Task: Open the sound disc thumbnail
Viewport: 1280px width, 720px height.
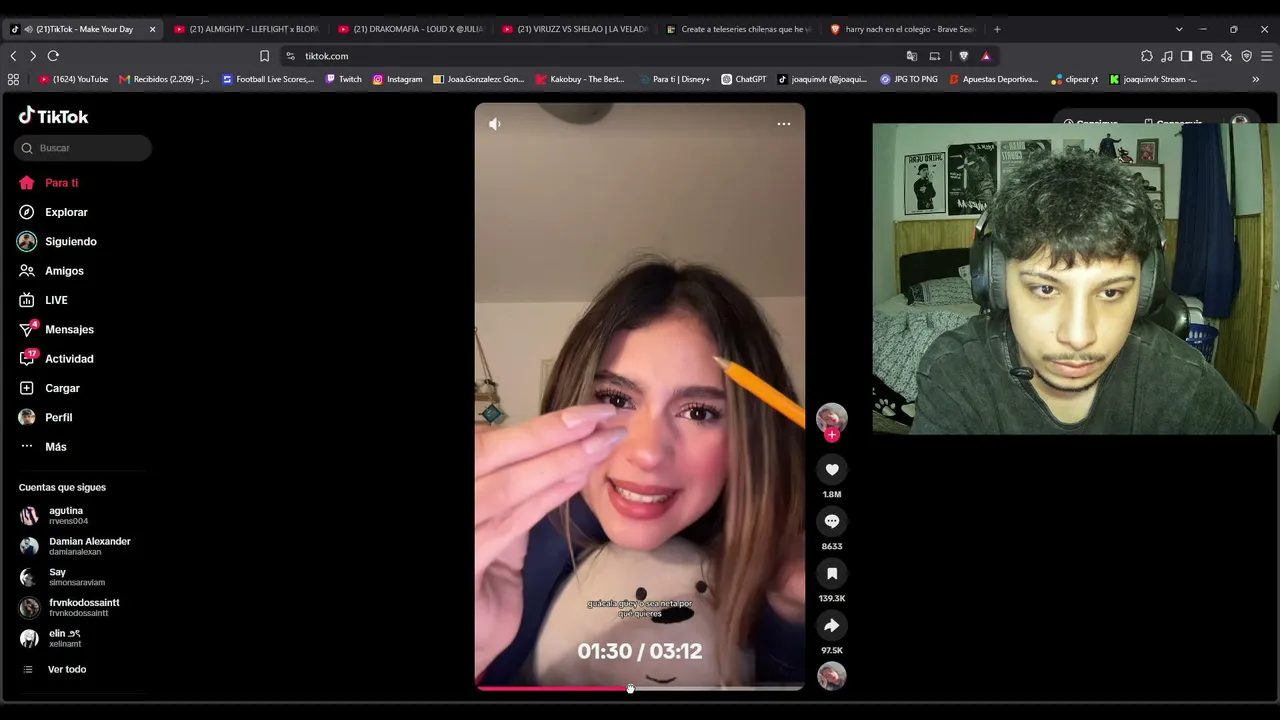Action: point(832,676)
